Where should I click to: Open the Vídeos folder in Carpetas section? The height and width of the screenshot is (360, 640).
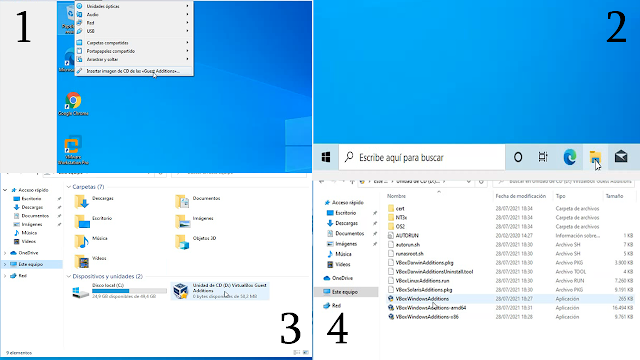(91, 261)
